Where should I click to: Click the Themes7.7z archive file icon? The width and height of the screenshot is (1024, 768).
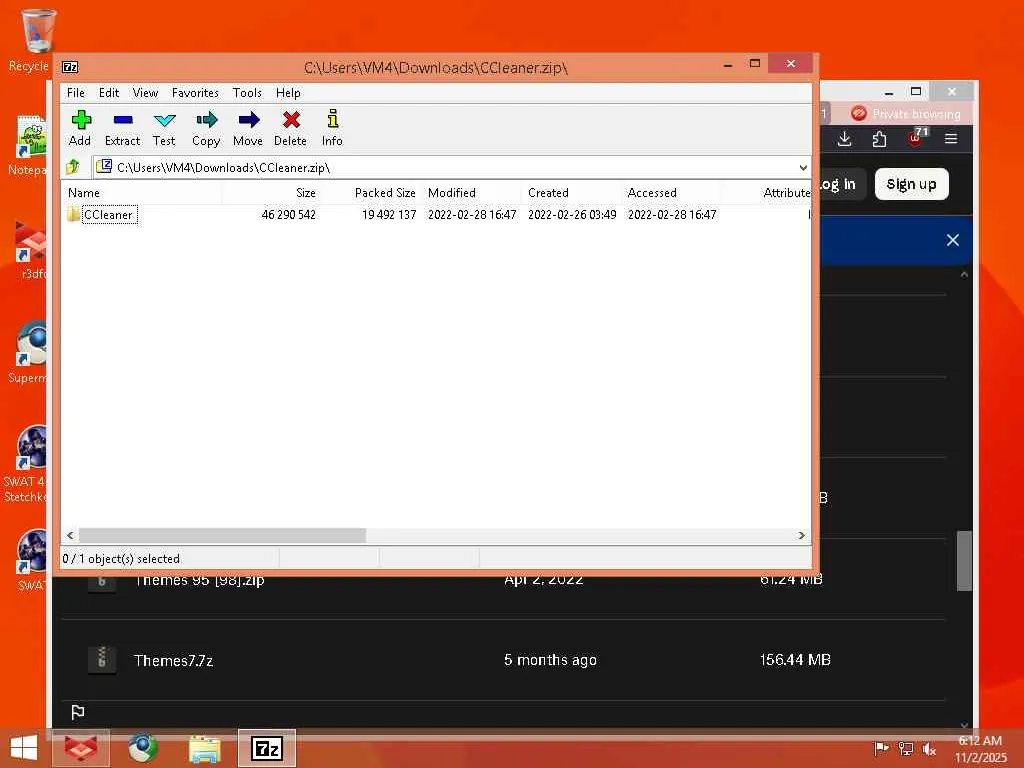pyautogui.click(x=102, y=660)
